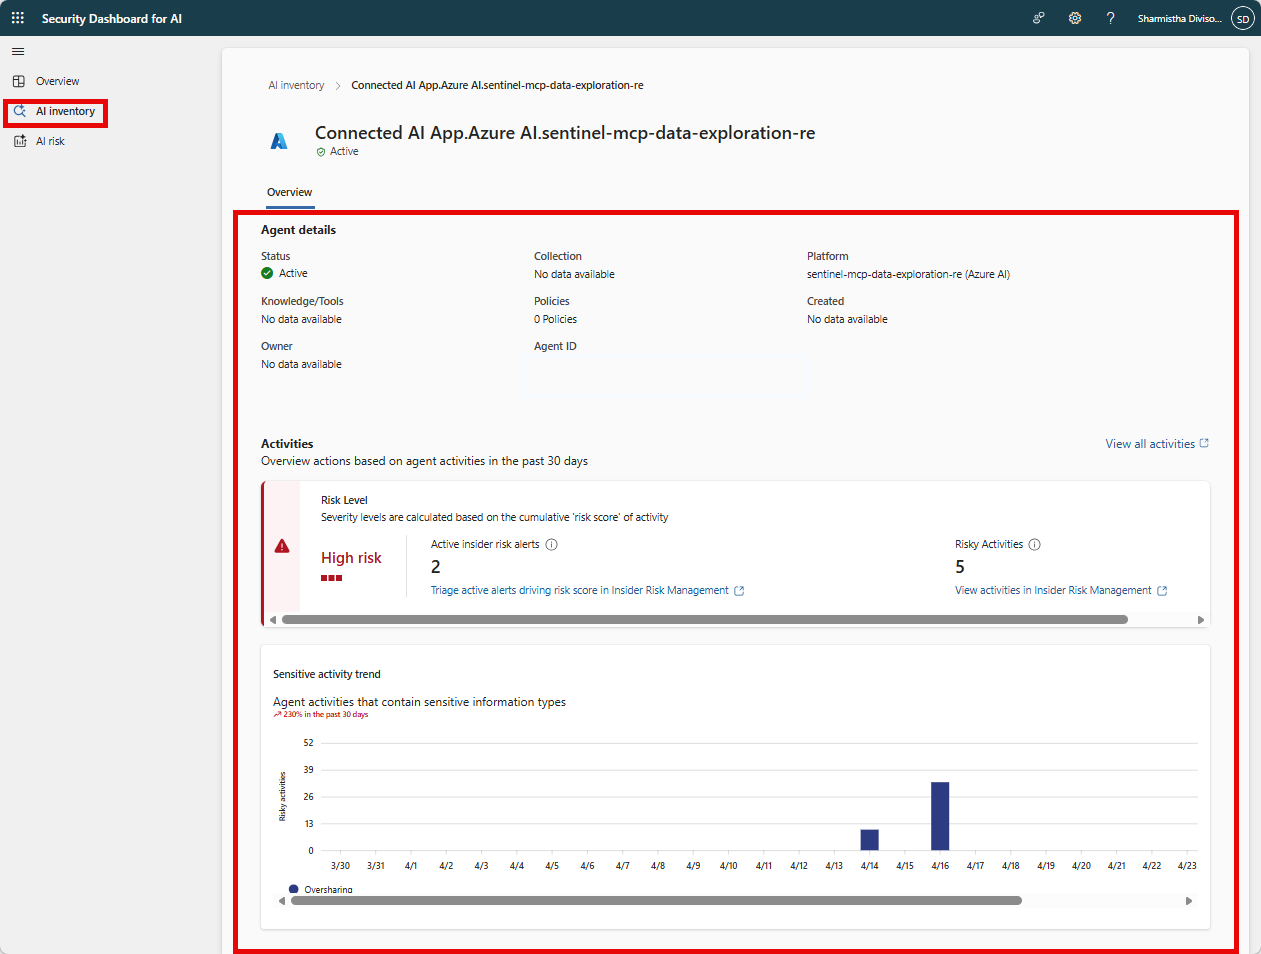Click the High risk label
The height and width of the screenshot is (954, 1261).
pos(351,558)
